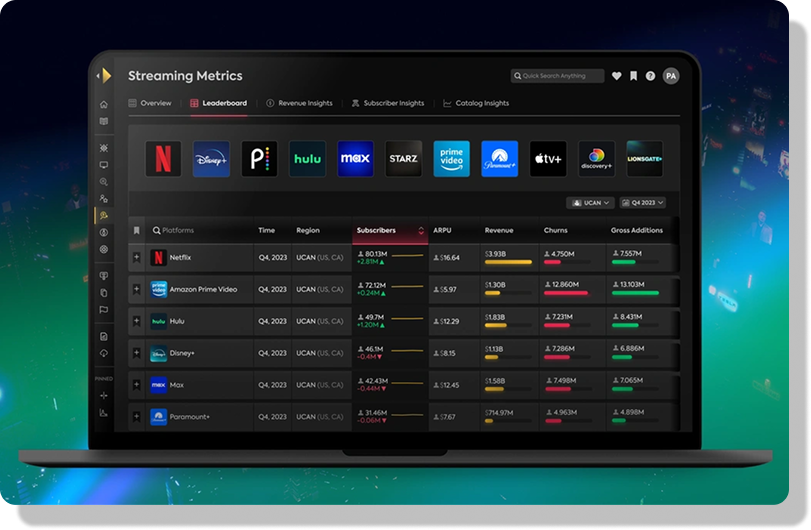Select the Hulu platform tile
This screenshot has height=530, width=811.
tap(307, 159)
